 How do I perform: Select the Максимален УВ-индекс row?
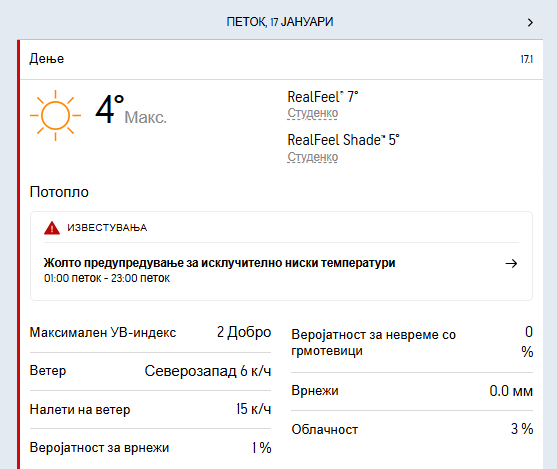tap(151, 333)
